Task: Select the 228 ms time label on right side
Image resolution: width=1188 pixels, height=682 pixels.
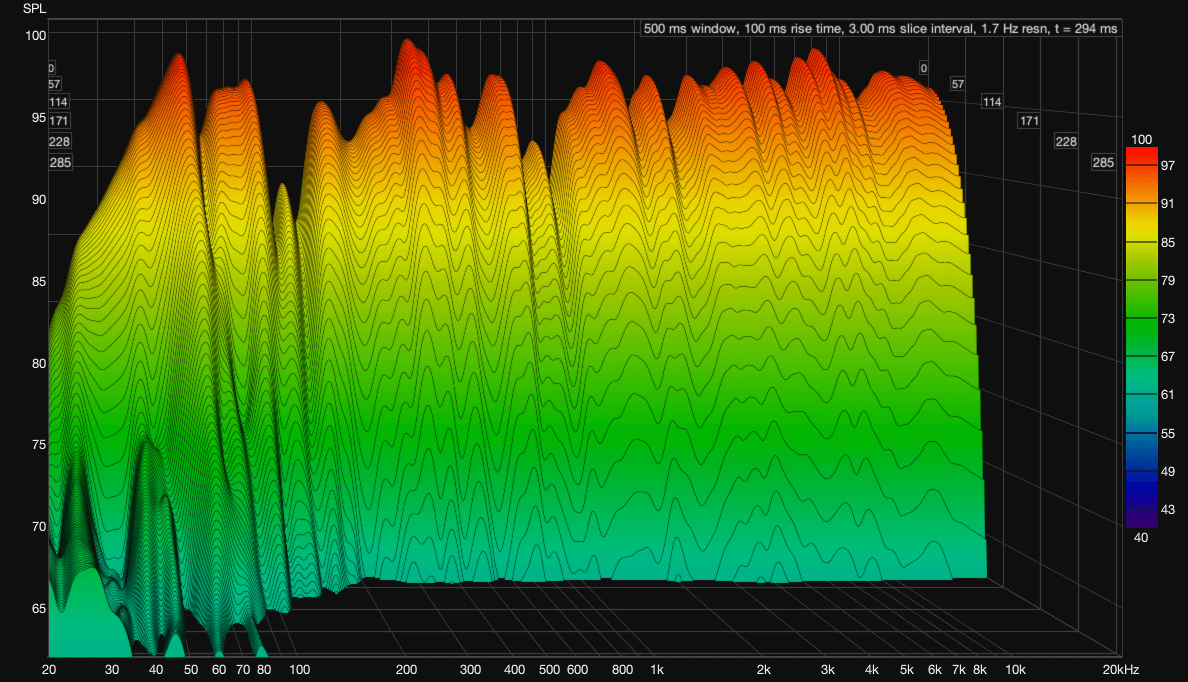Action: tap(1066, 142)
